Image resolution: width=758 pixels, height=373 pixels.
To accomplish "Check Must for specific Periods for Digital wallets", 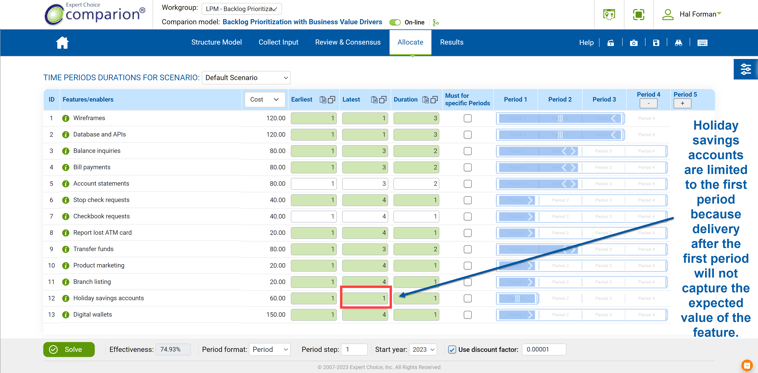I will click(467, 315).
